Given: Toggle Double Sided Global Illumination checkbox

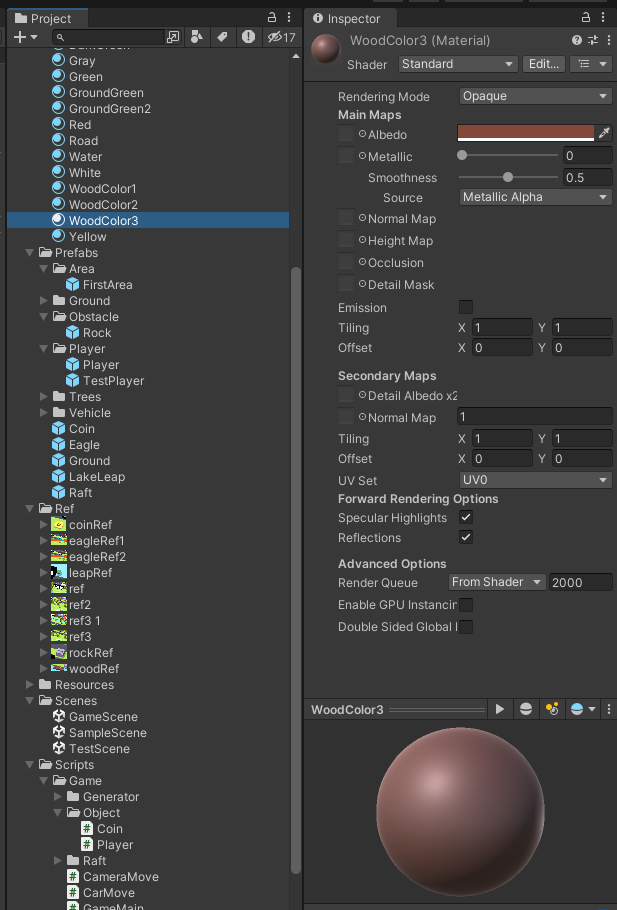Looking at the screenshot, I should [466, 627].
